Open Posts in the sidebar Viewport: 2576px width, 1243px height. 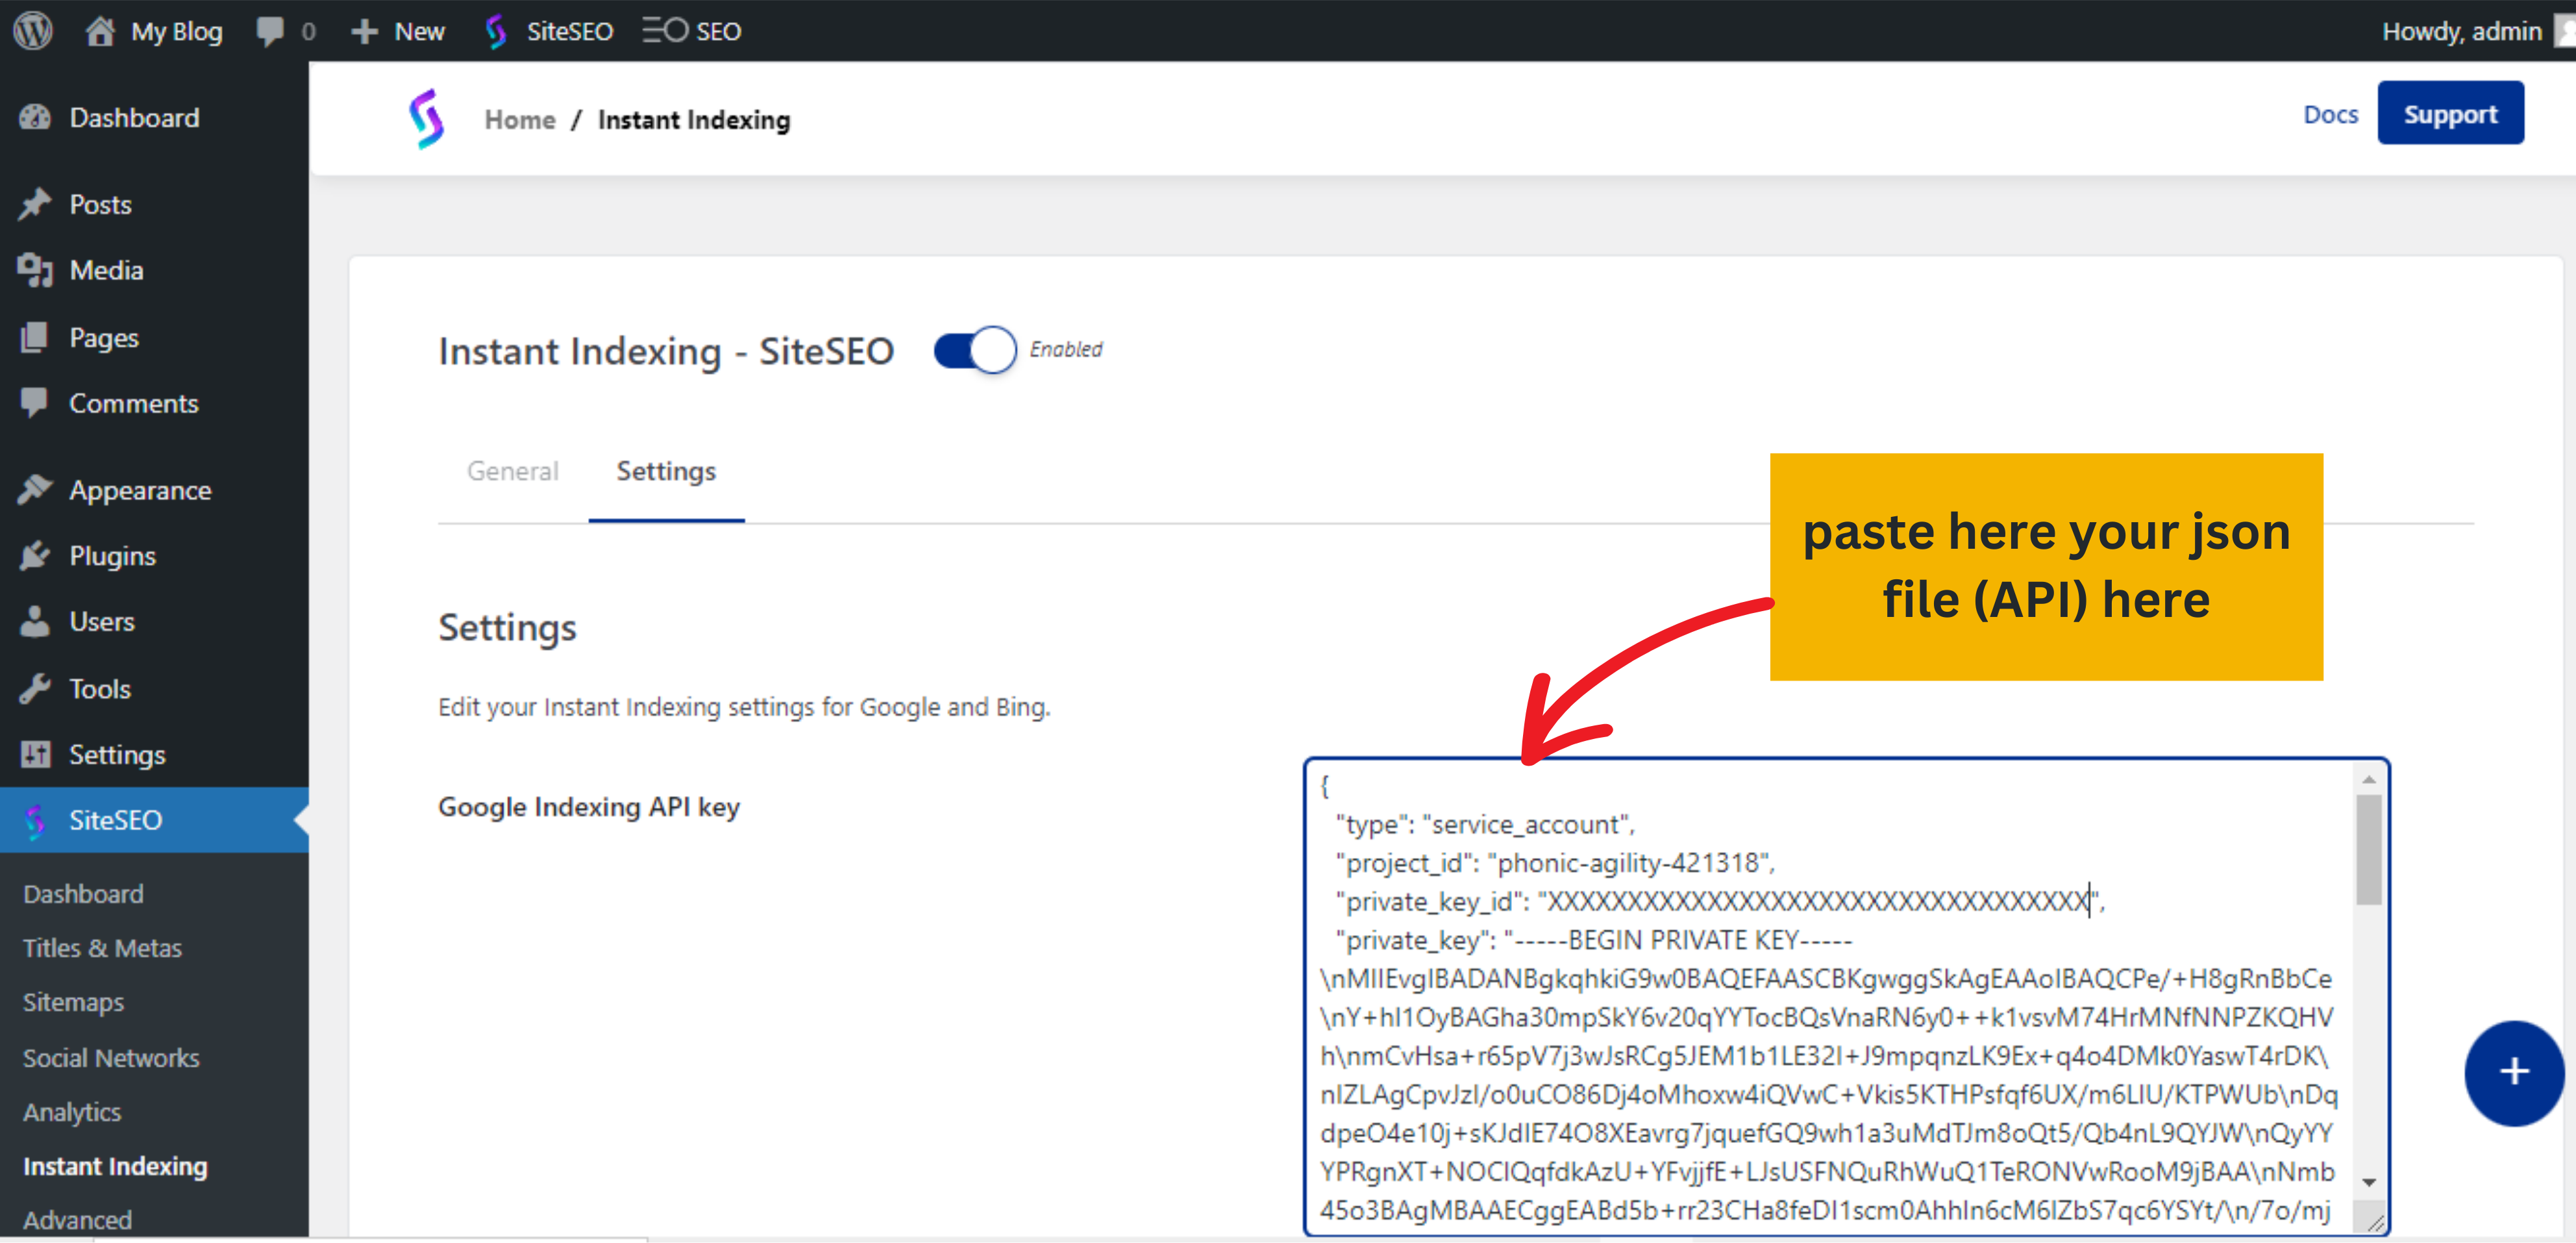(x=101, y=204)
